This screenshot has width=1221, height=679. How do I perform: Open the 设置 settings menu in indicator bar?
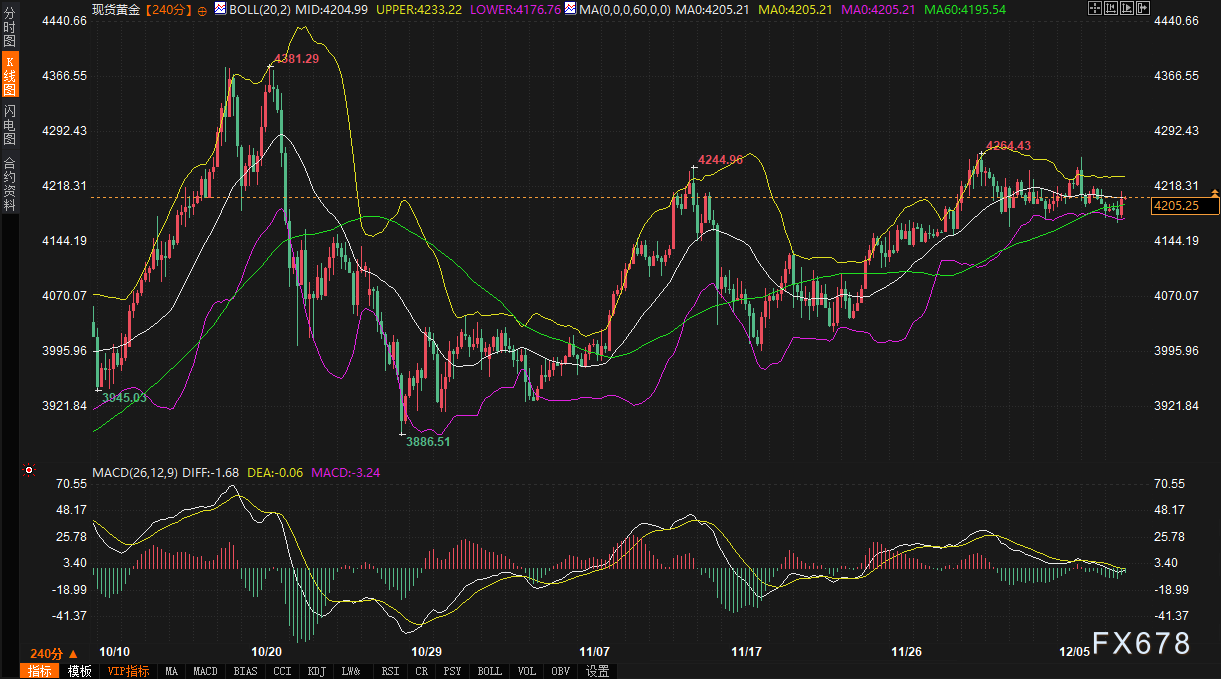tap(598, 671)
